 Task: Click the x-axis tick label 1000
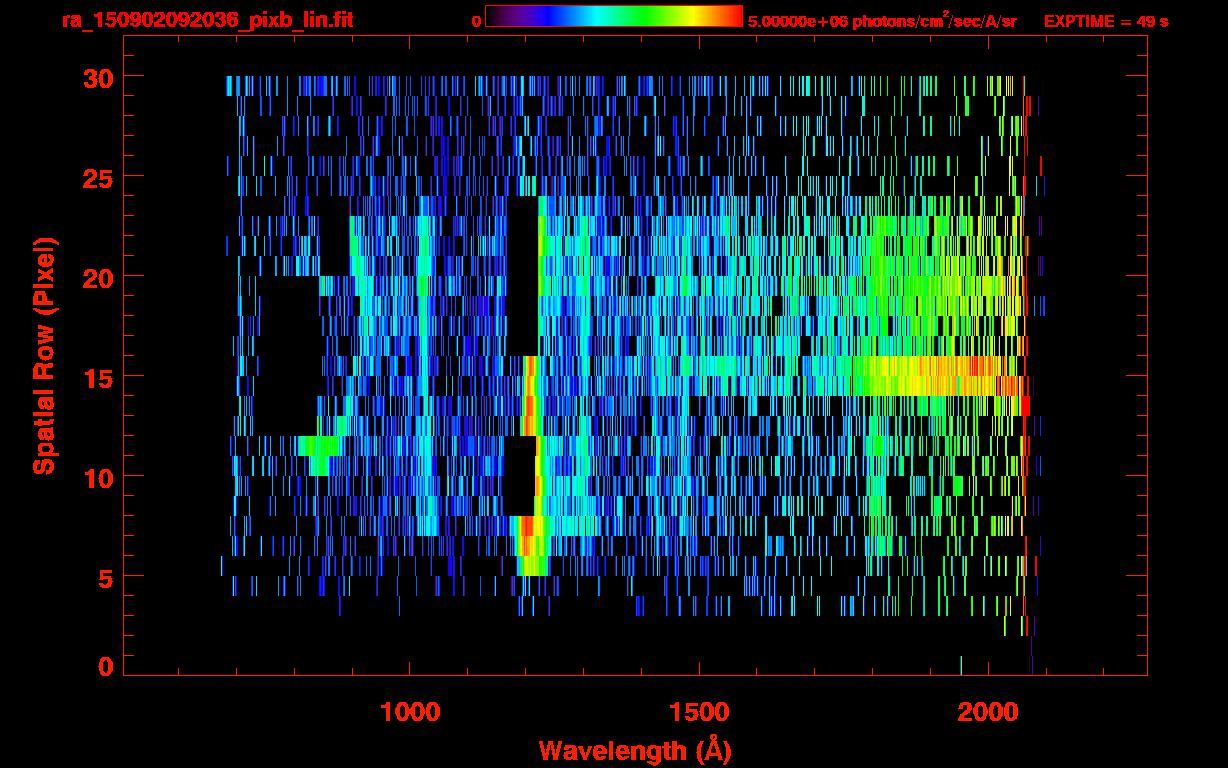pyautogui.click(x=409, y=712)
